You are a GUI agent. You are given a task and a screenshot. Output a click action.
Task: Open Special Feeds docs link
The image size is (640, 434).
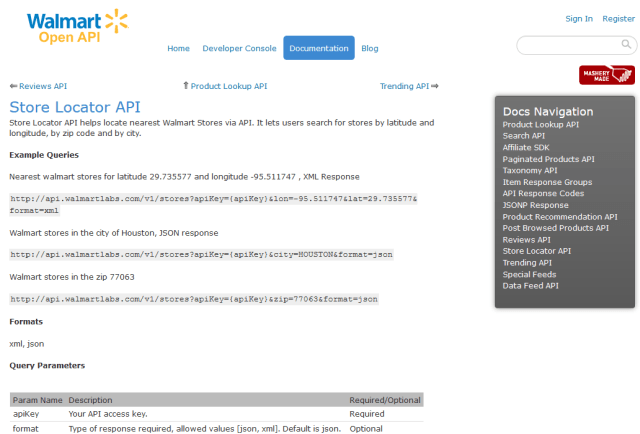(x=529, y=274)
